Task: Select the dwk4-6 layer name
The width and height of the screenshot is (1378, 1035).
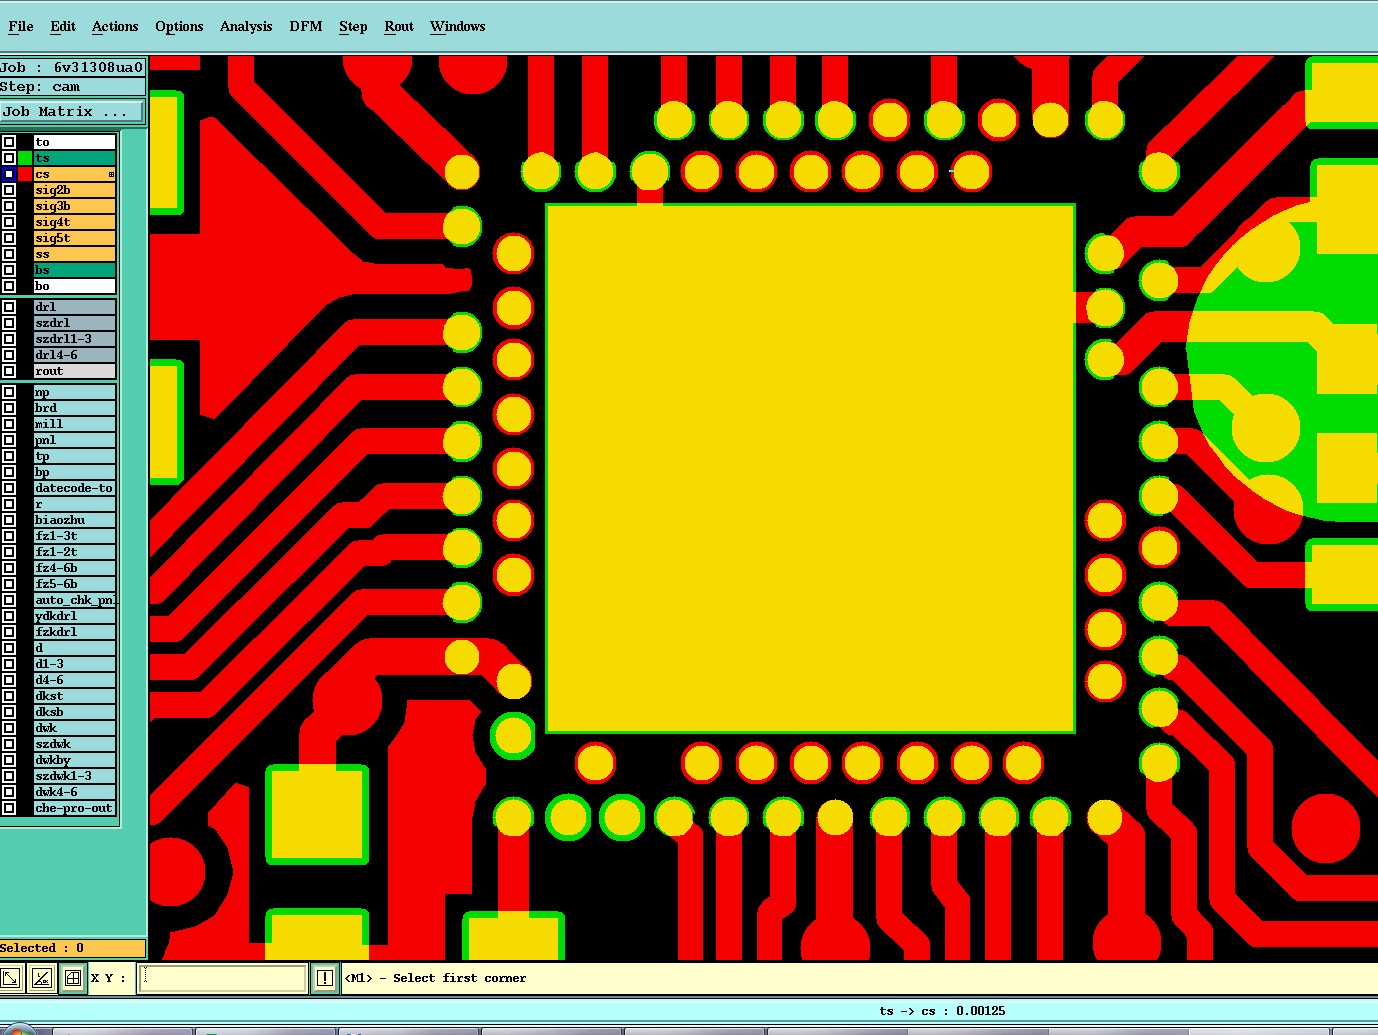Action: tap(75, 792)
